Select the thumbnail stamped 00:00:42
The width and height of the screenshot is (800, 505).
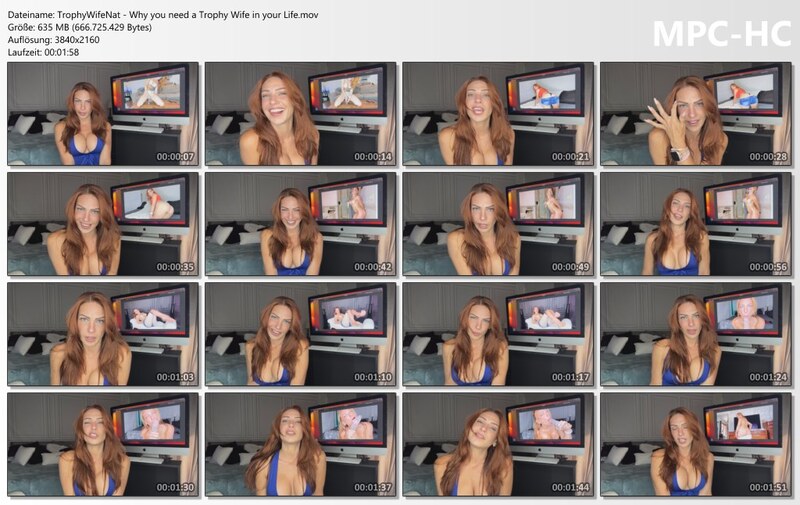coord(301,224)
